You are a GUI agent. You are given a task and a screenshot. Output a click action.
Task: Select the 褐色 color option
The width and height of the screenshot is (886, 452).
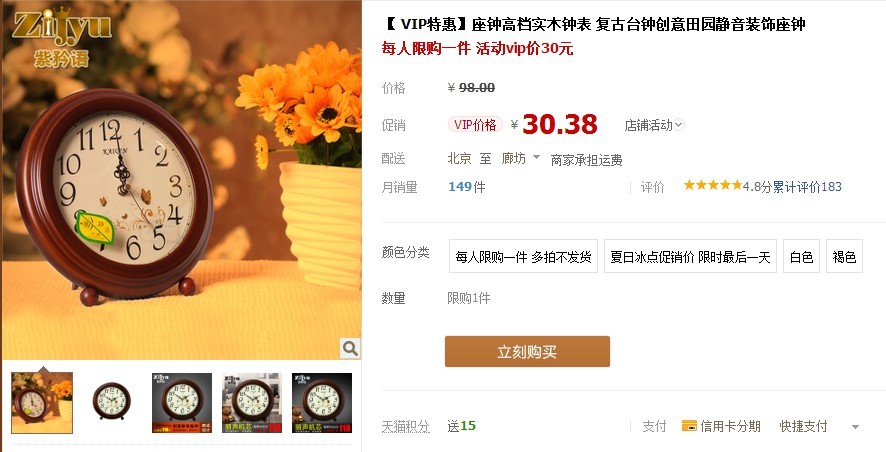coord(844,257)
